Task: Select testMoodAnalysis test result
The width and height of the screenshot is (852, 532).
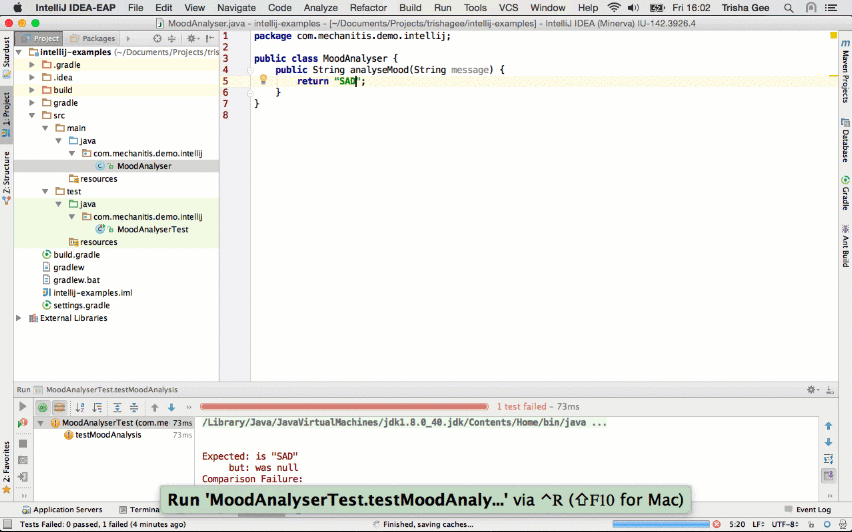Action: [108, 435]
